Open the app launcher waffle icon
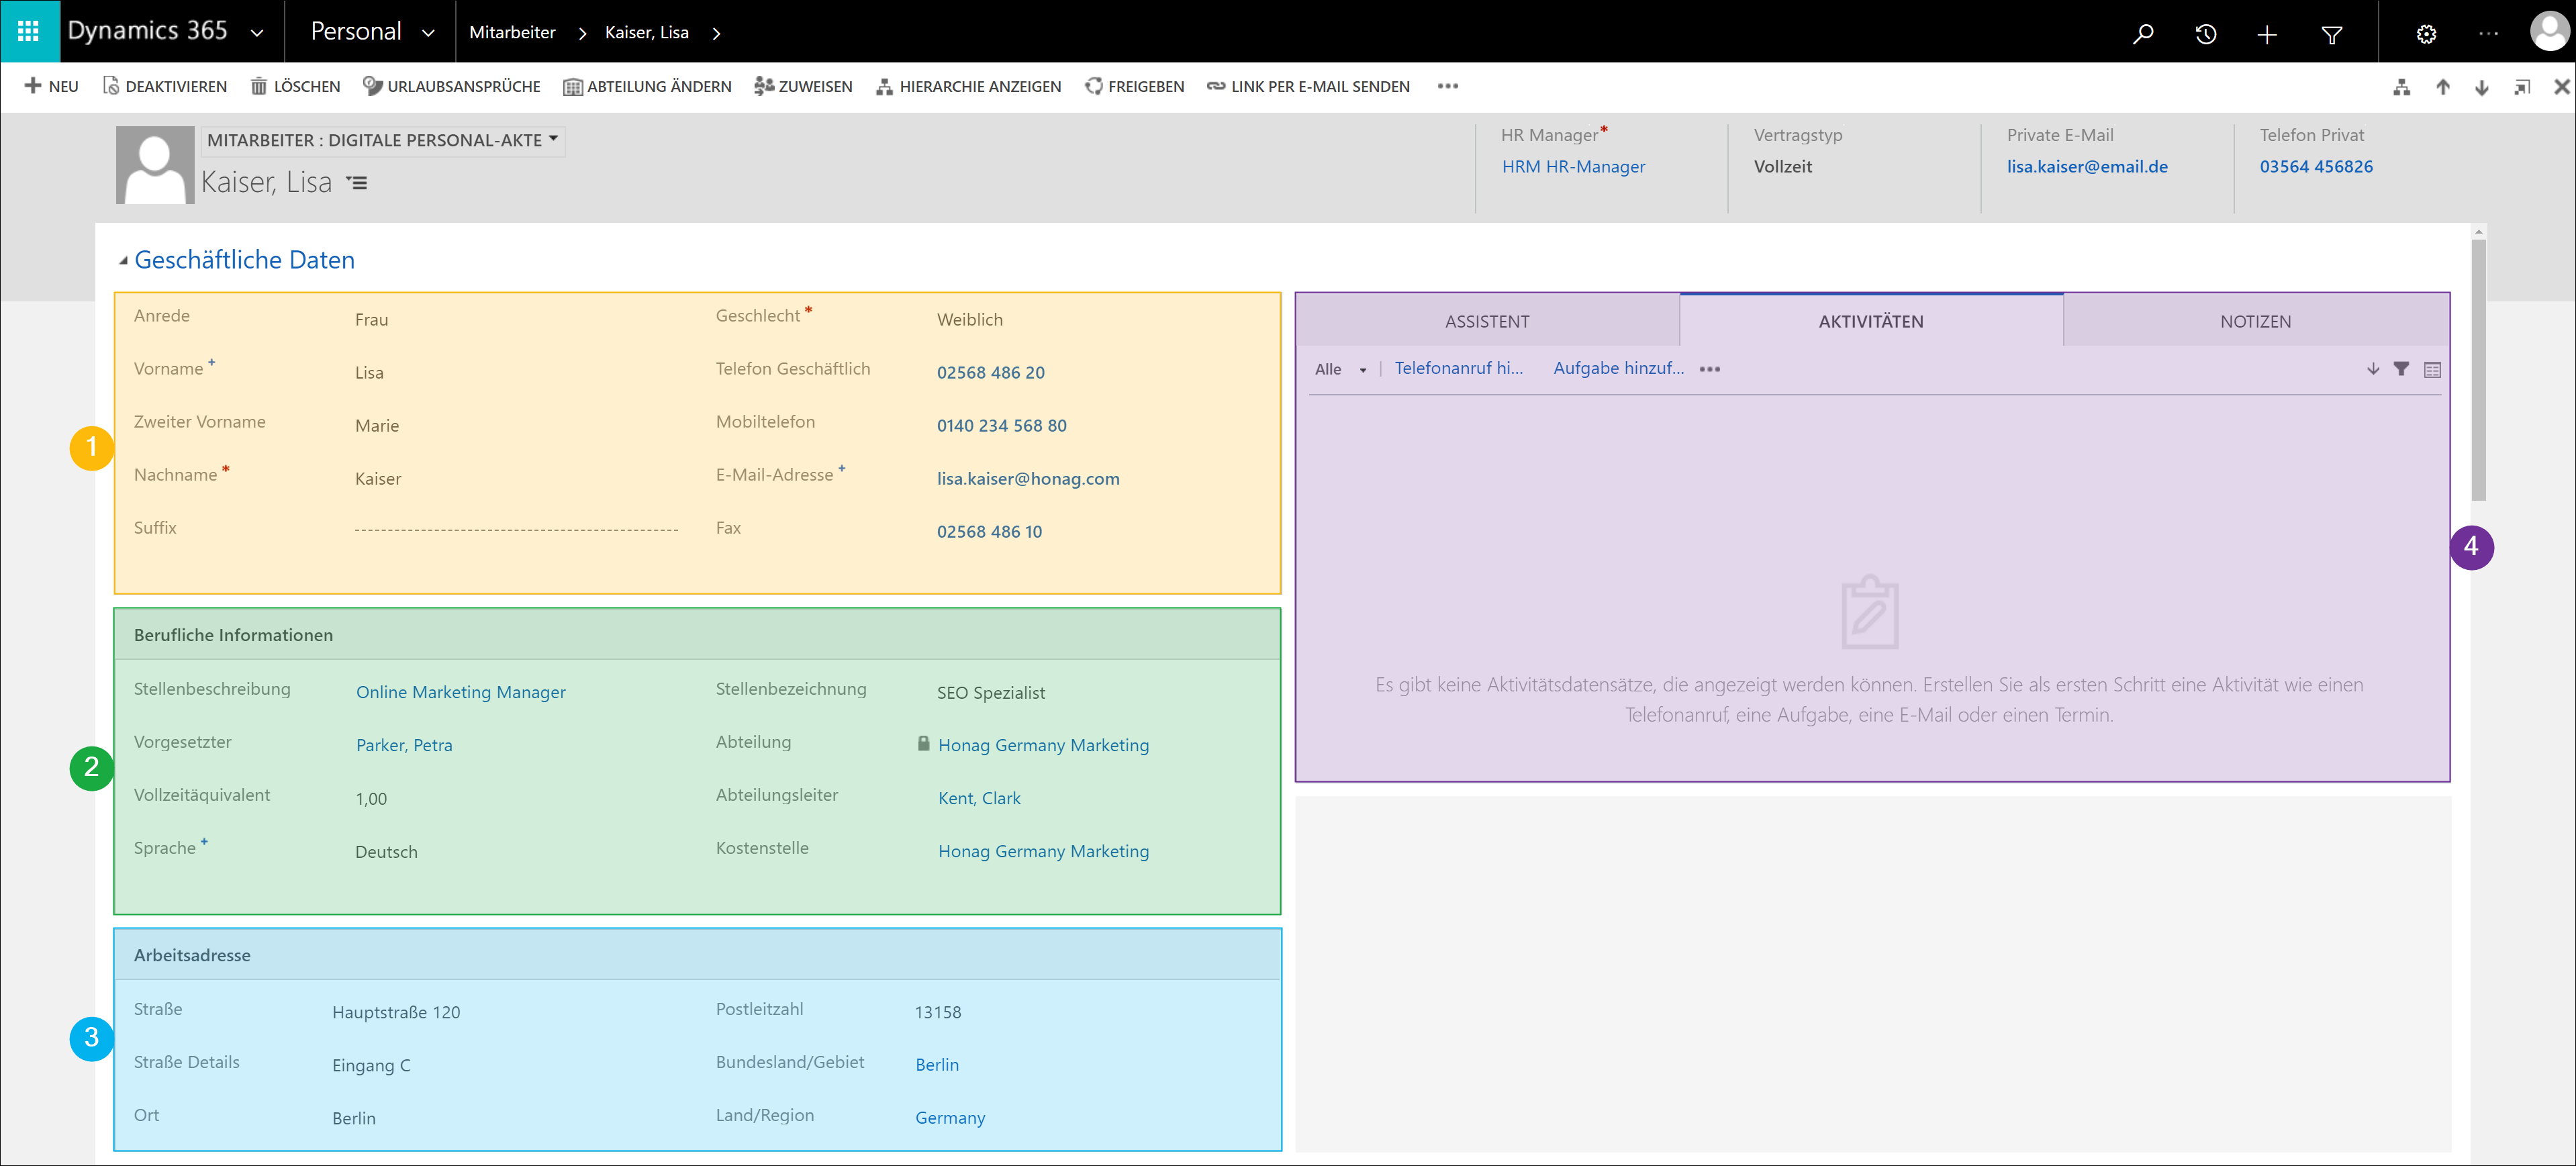Viewport: 2576px width, 1166px height. [28, 32]
